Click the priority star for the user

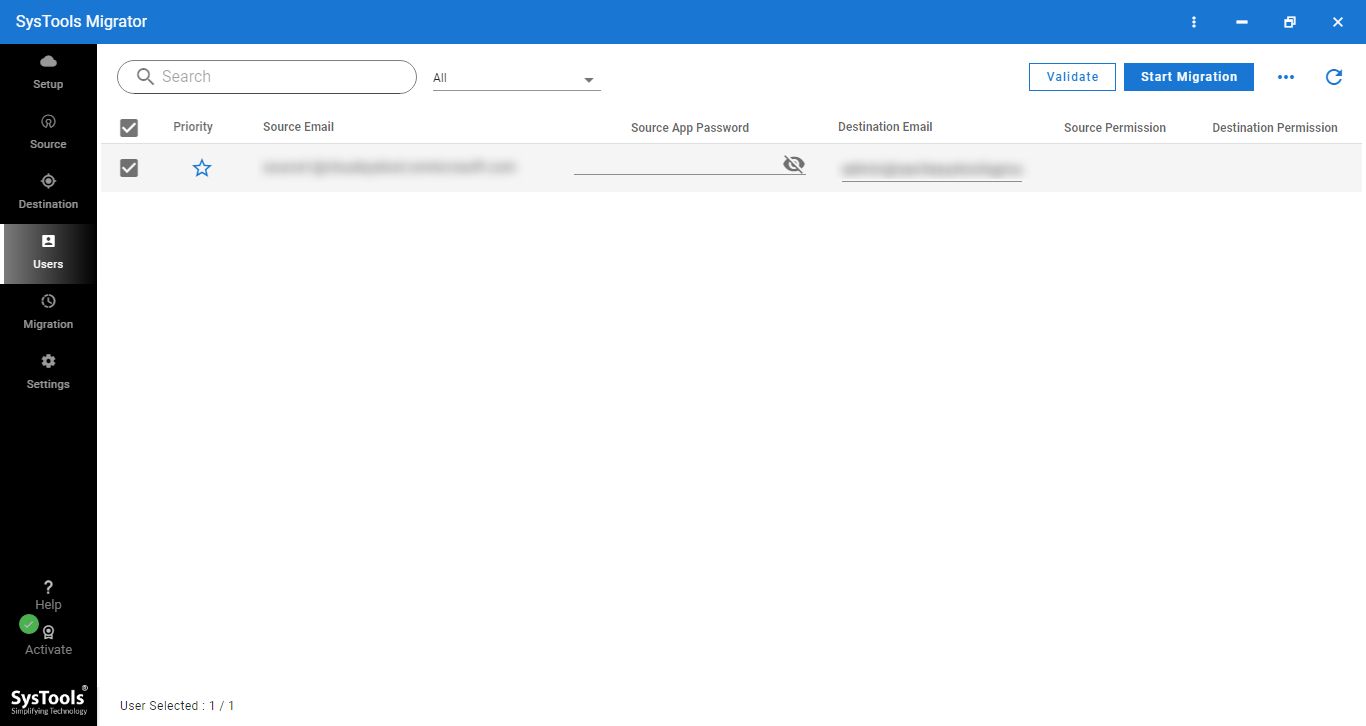[202, 168]
